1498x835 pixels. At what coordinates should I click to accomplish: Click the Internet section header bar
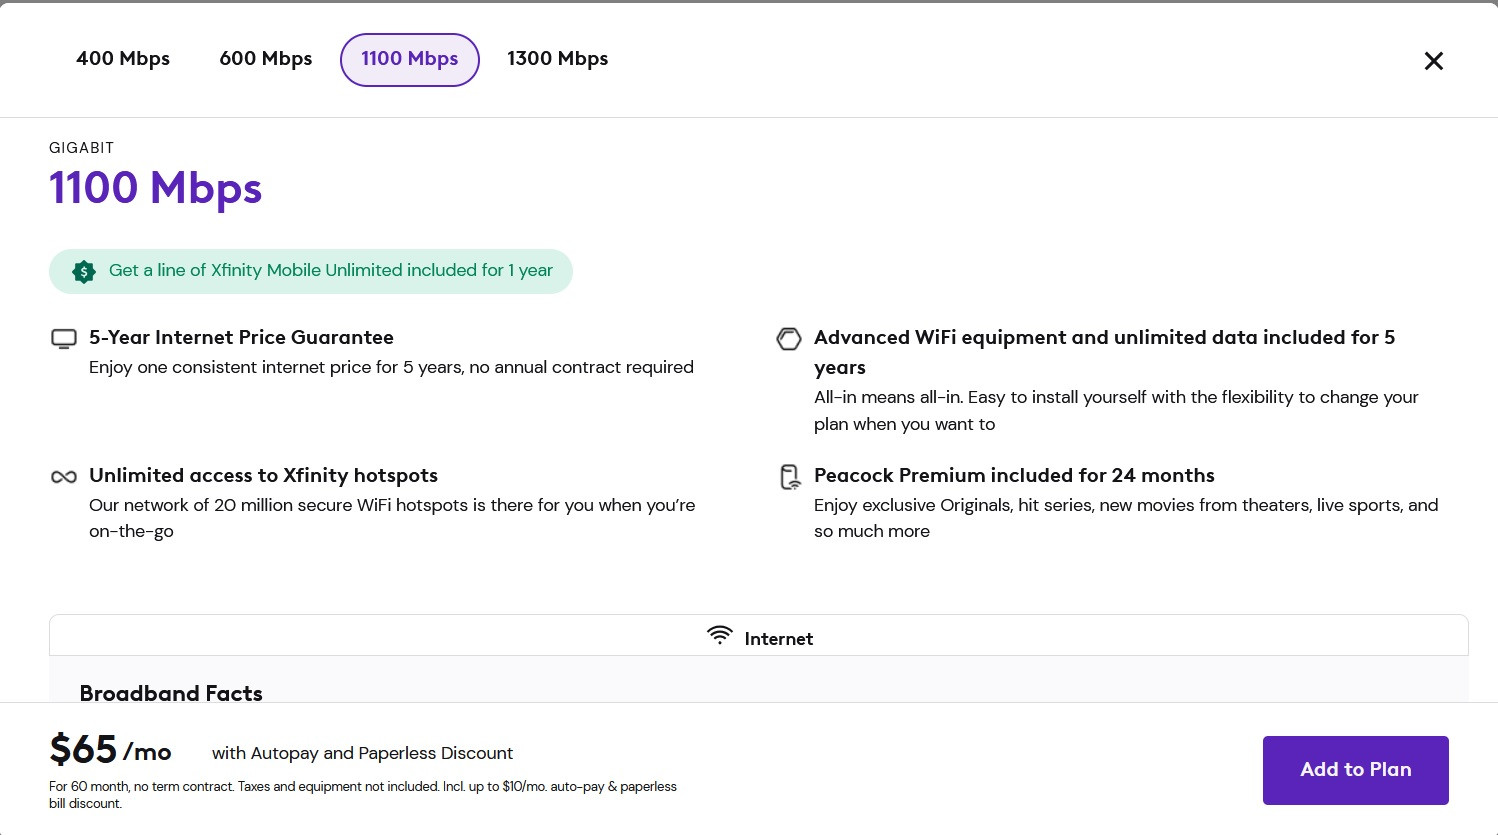(759, 636)
